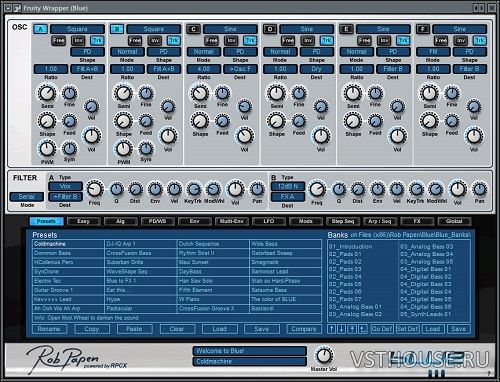
Task: Open oscillator D Dry destination dropdown
Action: [x=316, y=69]
